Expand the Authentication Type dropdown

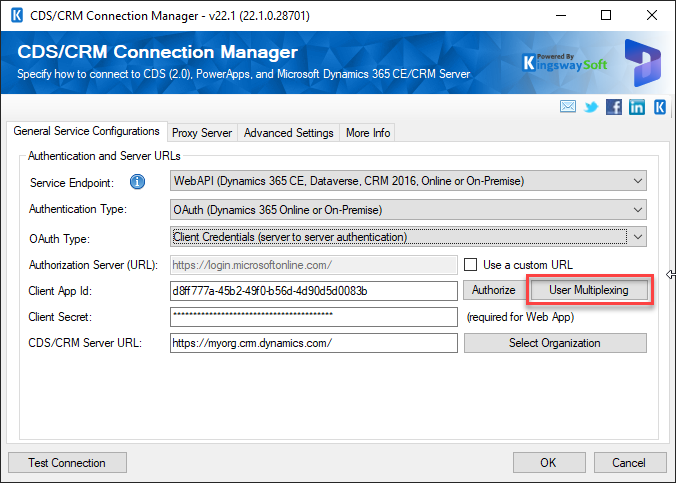coord(638,210)
